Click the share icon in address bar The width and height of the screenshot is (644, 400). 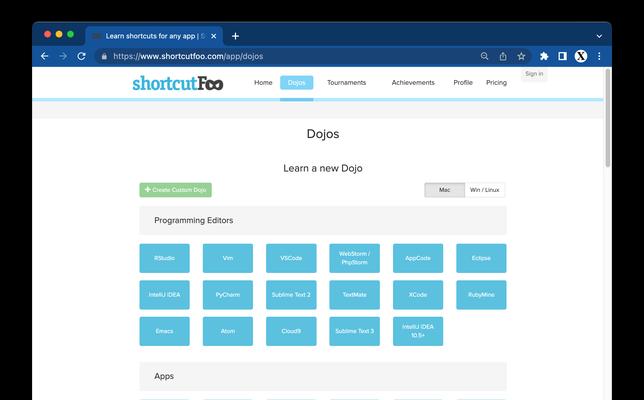point(503,56)
